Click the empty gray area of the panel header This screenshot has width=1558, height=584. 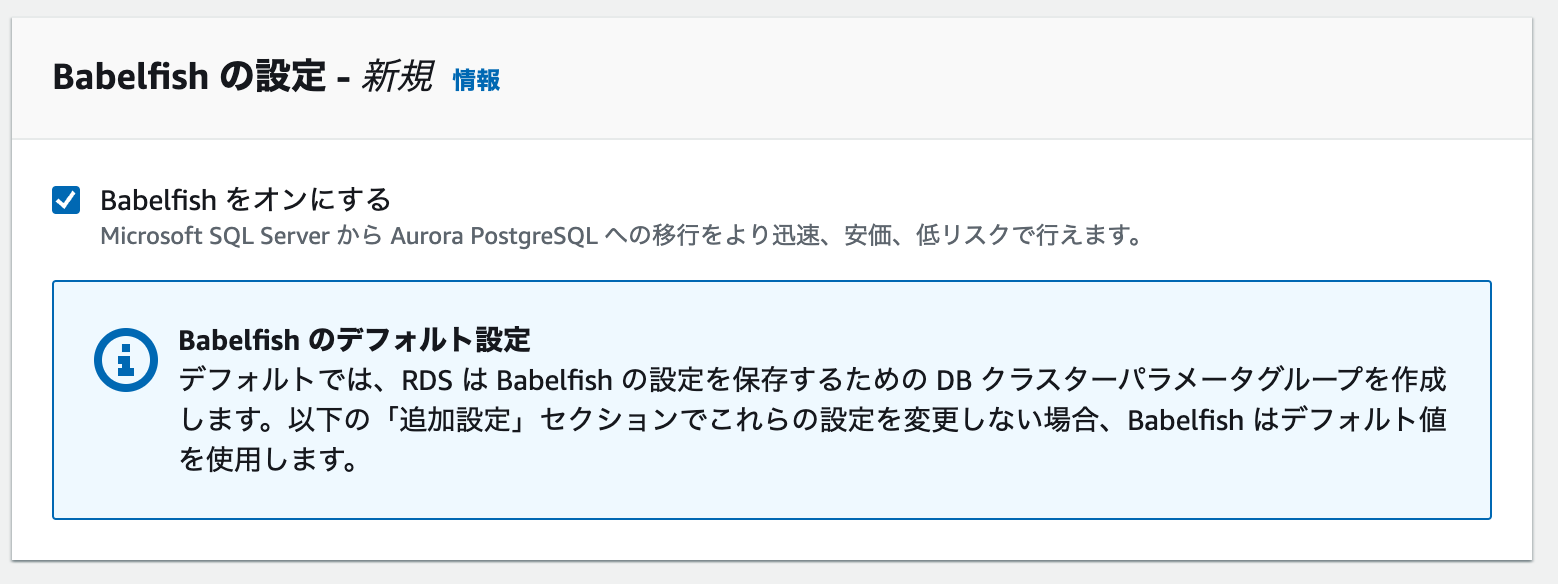click(1000, 78)
